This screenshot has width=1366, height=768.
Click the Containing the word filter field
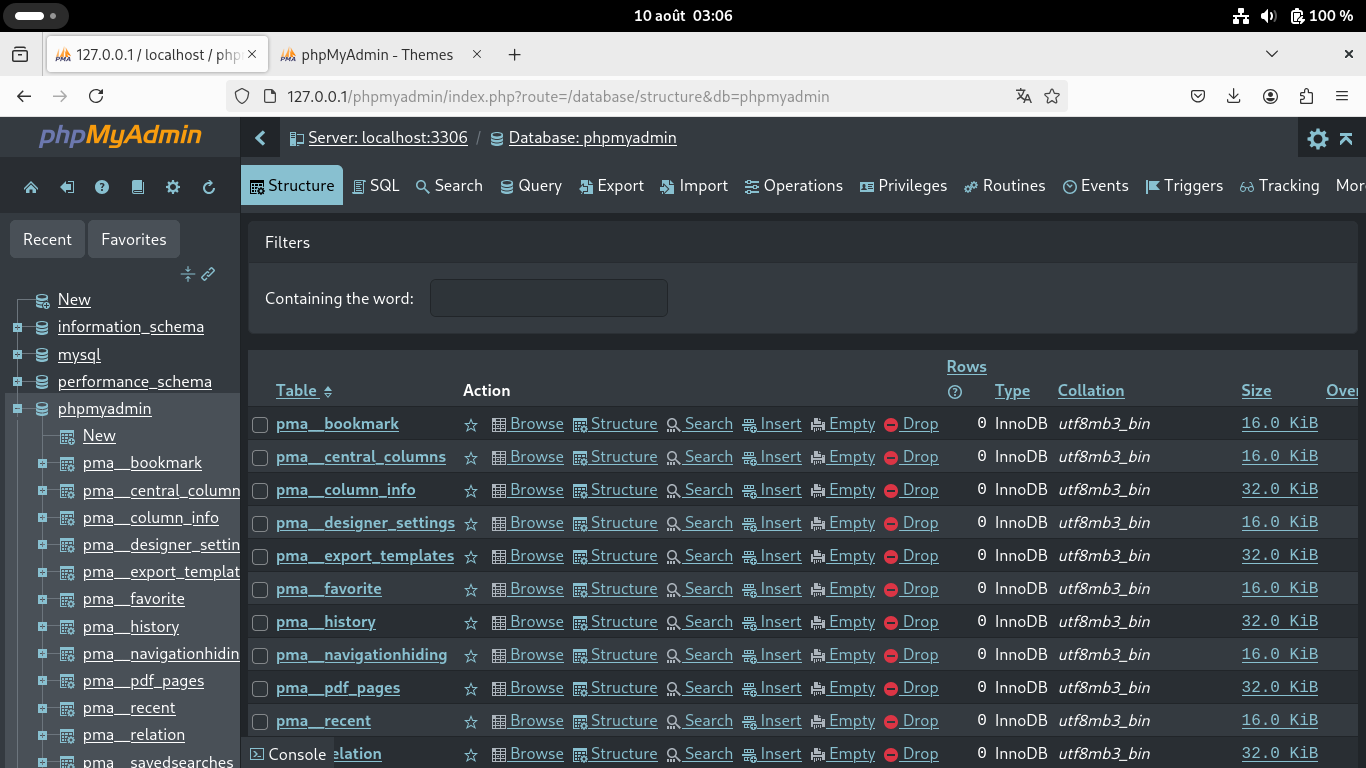click(549, 298)
